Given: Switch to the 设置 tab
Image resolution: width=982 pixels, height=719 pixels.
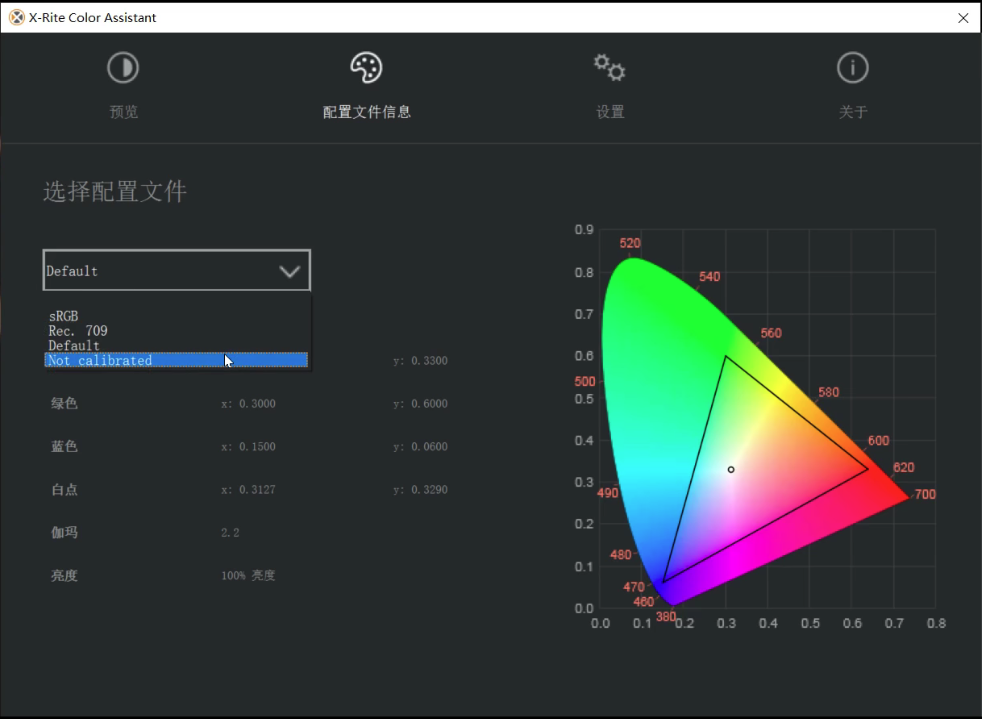Looking at the screenshot, I should [x=609, y=112].
